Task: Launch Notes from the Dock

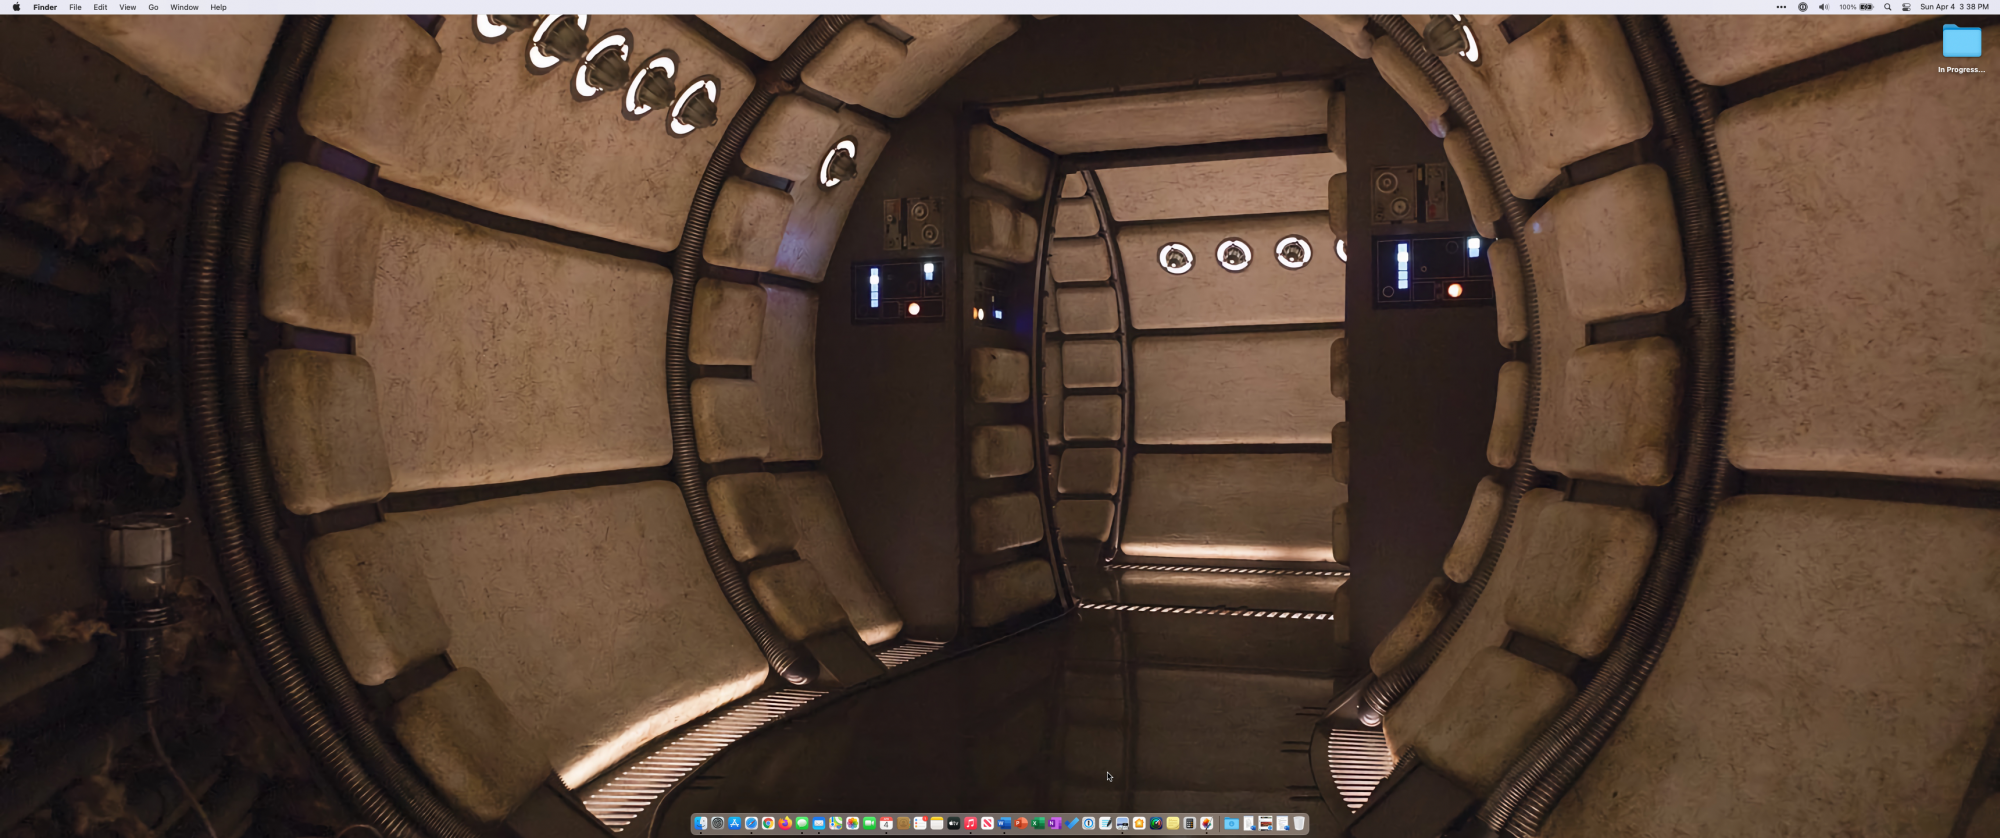Action: tap(937, 823)
